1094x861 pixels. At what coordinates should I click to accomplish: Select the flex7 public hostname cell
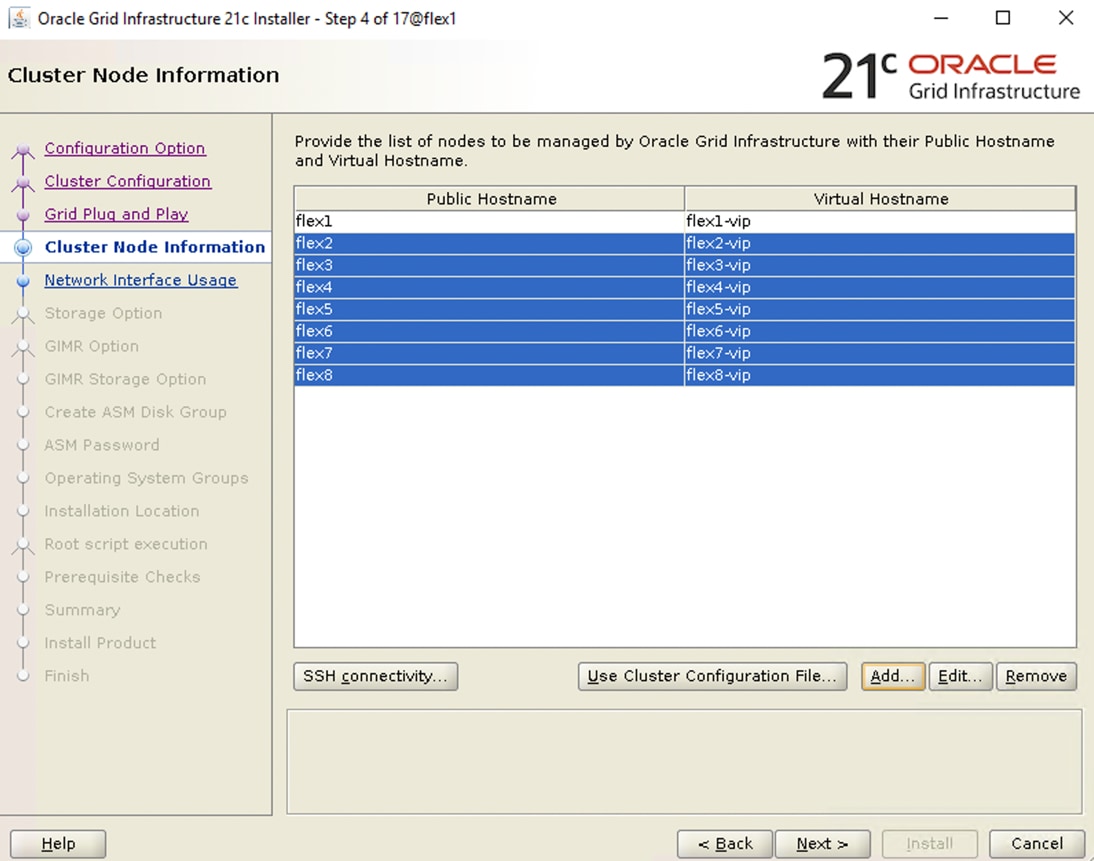490,353
